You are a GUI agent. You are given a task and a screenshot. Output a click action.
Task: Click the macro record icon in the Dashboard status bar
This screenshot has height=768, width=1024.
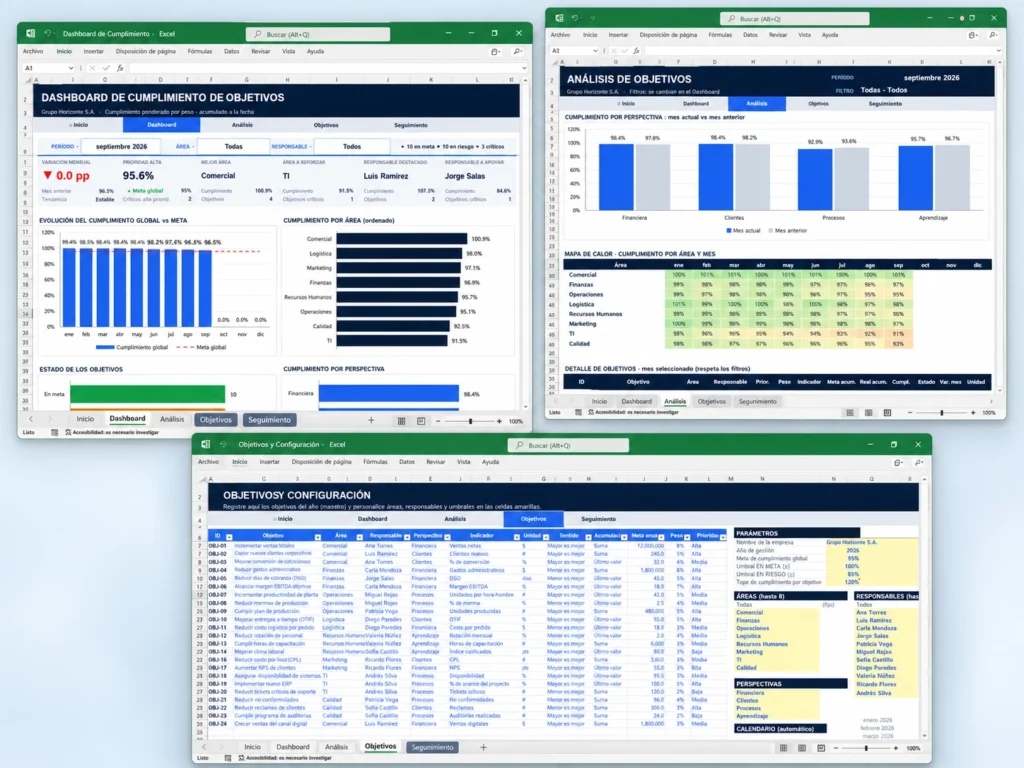54,432
